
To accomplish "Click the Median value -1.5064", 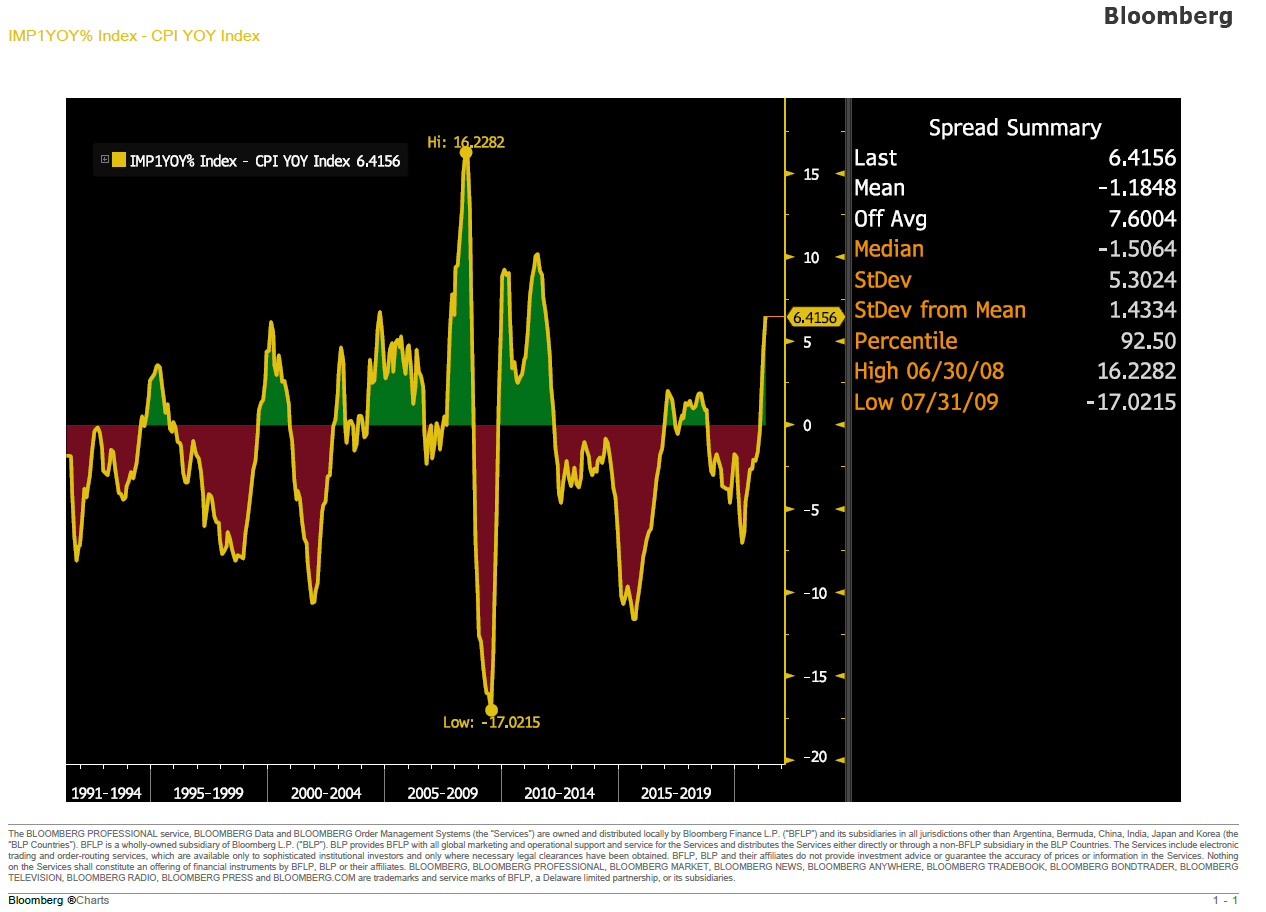I will tap(1137, 249).
